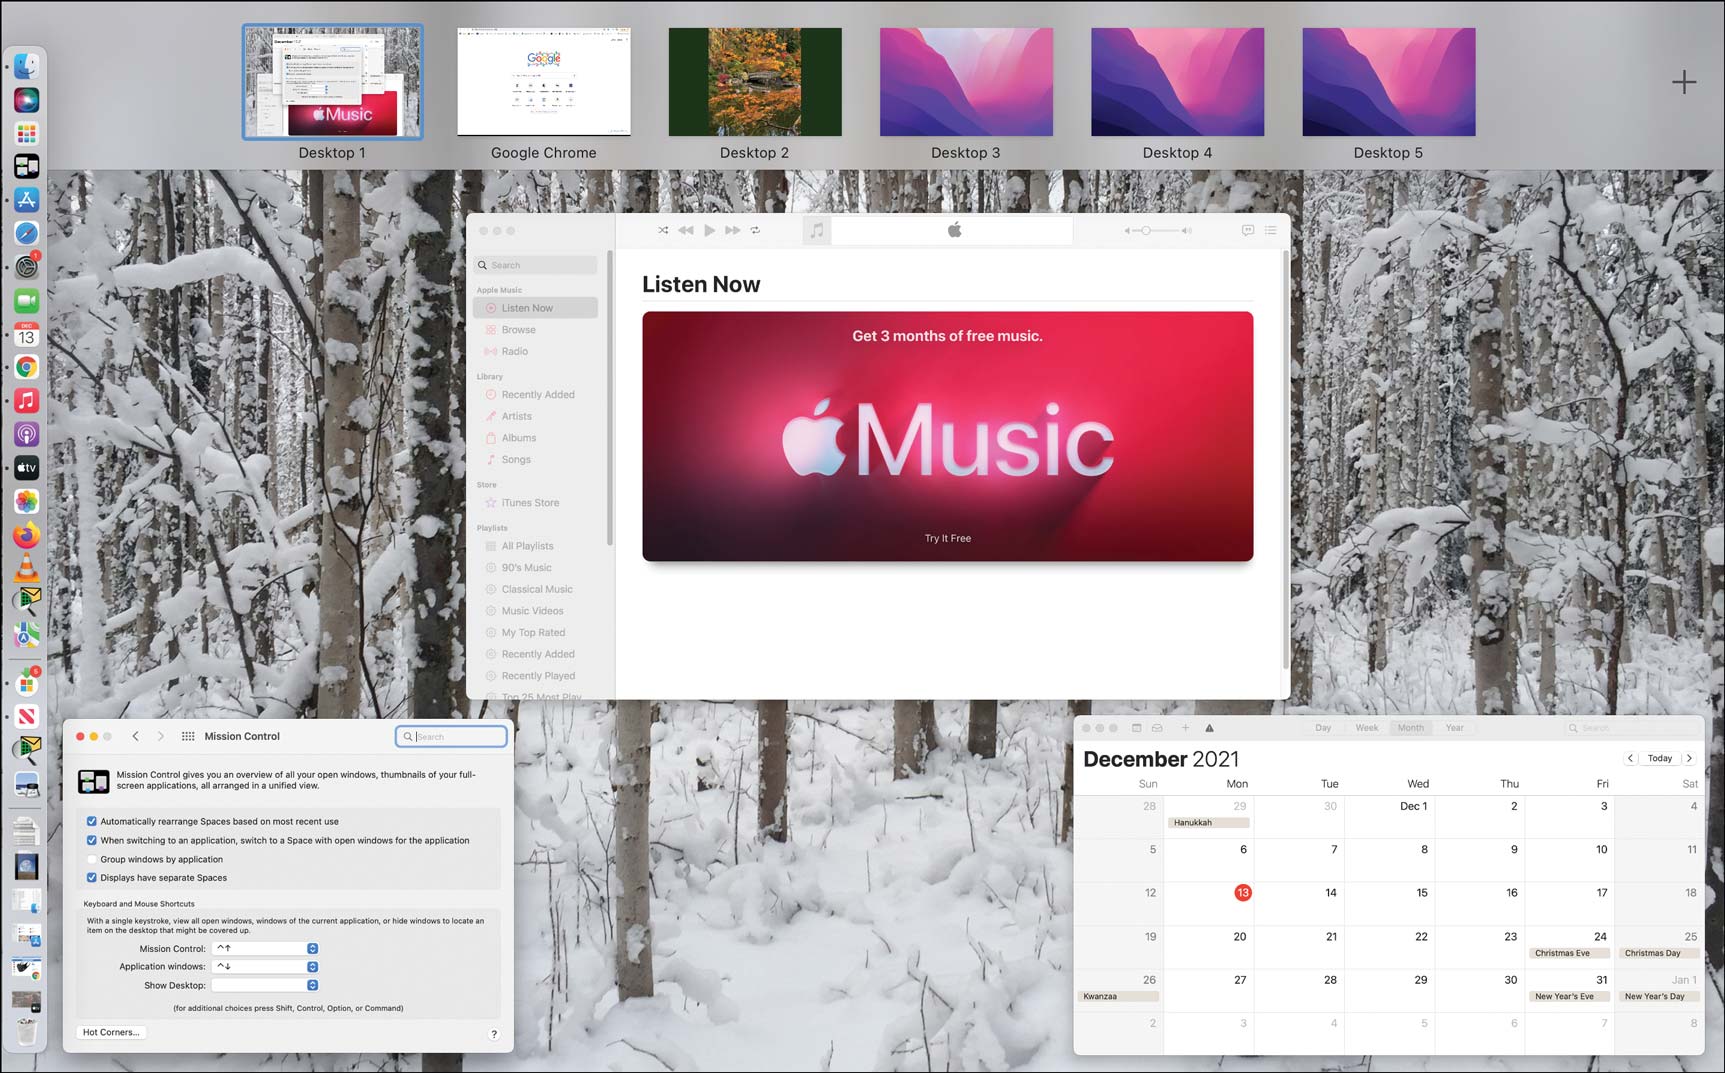Open Firefox from the Dock
The height and width of the screenshot is (1073, 1725).
[27, 535]
